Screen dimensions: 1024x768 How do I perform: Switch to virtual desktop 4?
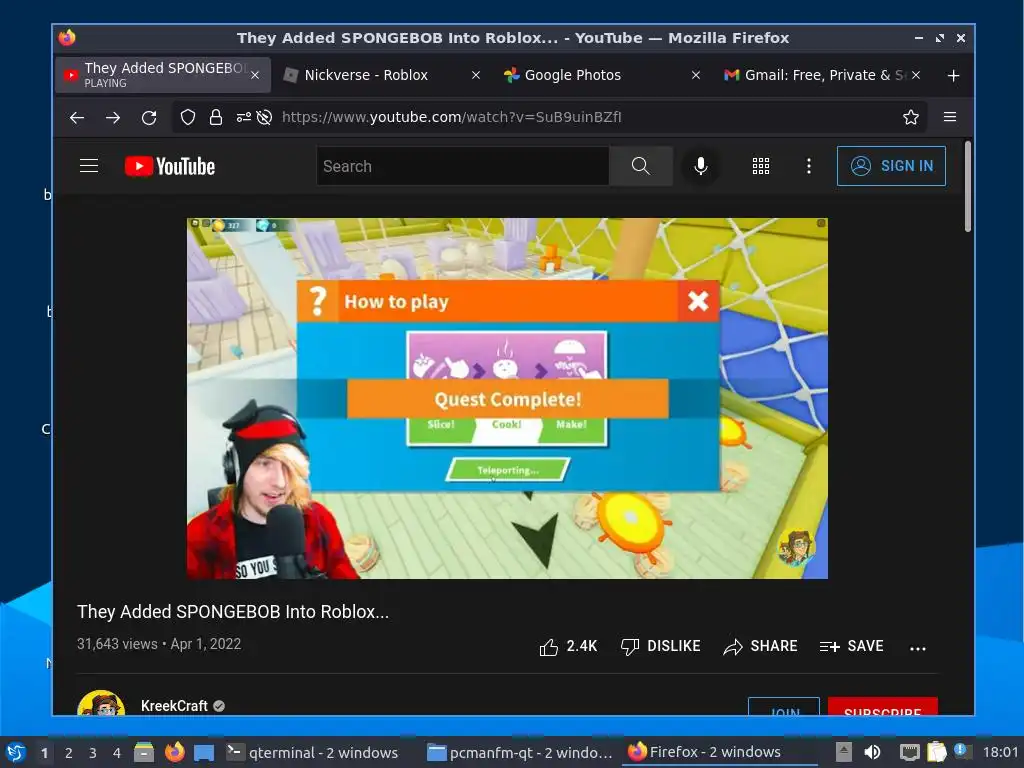click(x=117, y=753)
